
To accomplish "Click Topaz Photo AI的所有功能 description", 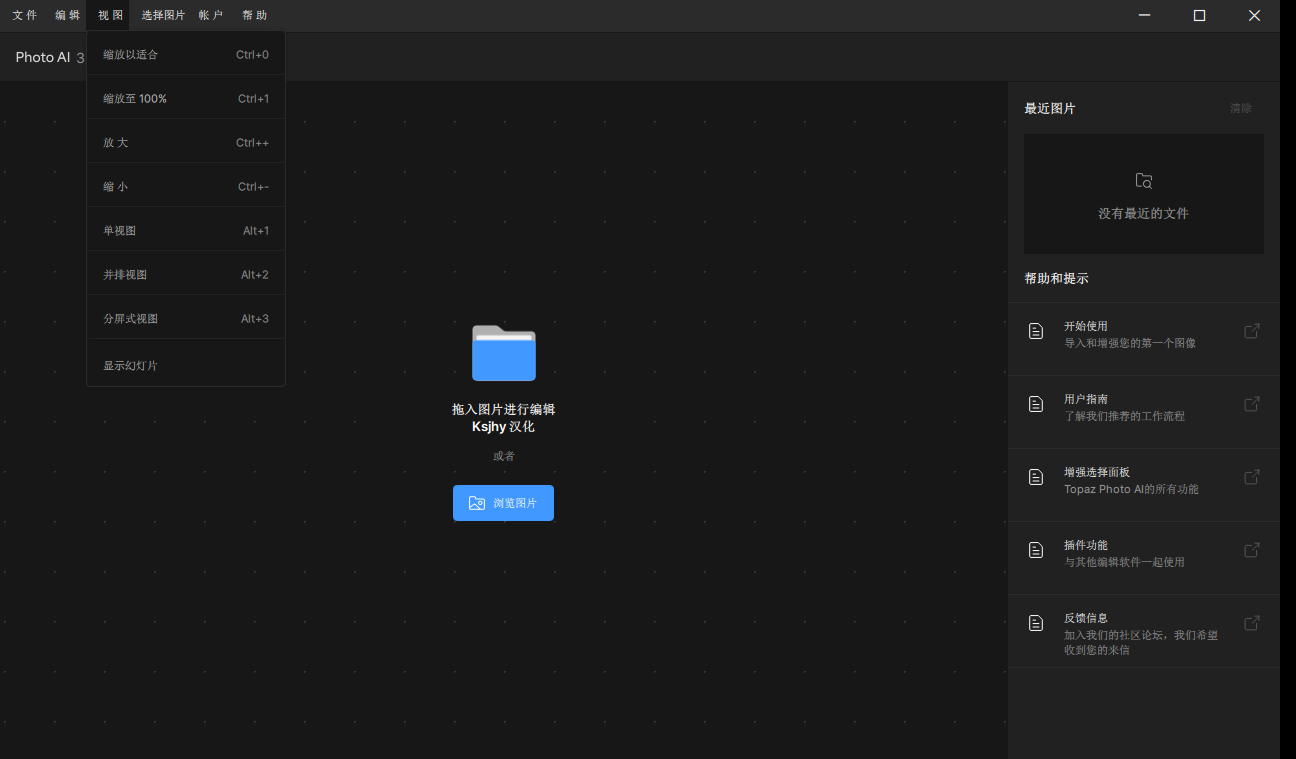I will pos(1131,489).
